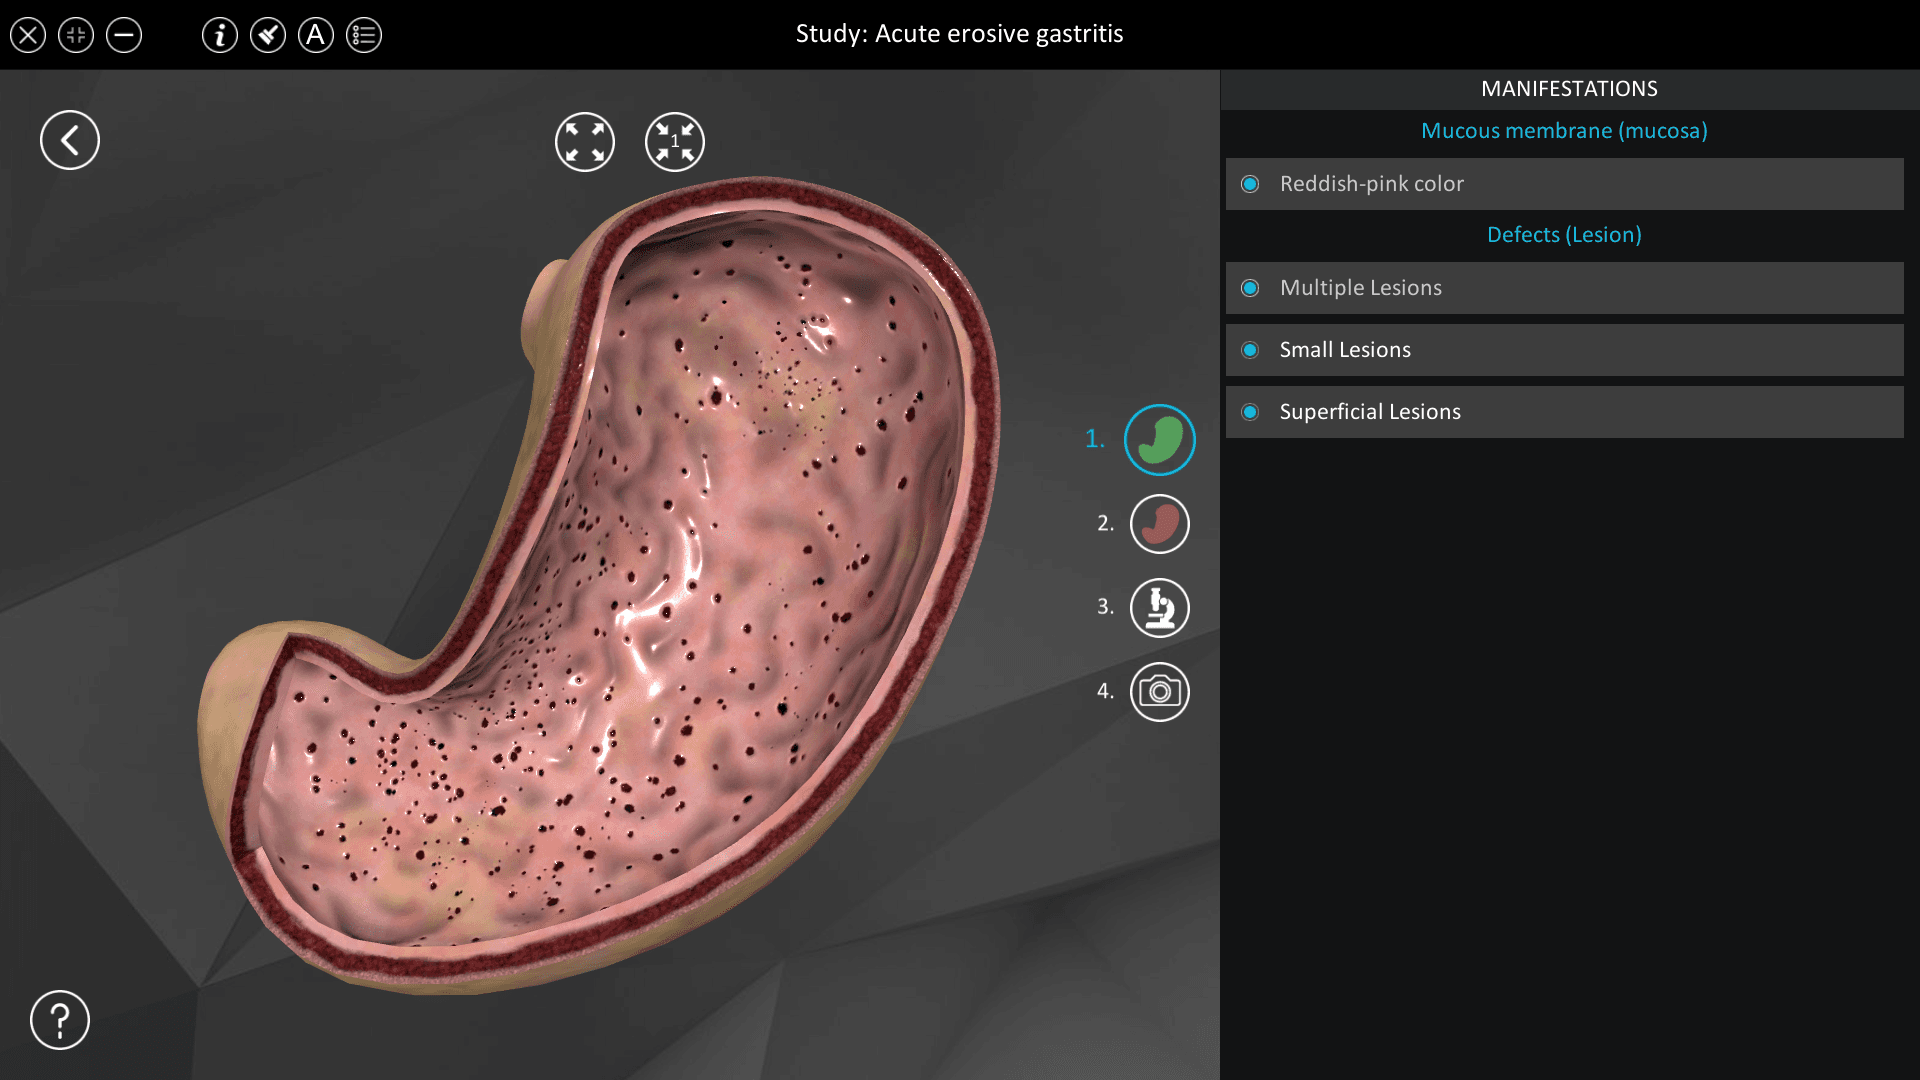This screenshot has height=1080, width=1920.
Task: Go back with the left chevron button
Action: [x=70, y=140]
